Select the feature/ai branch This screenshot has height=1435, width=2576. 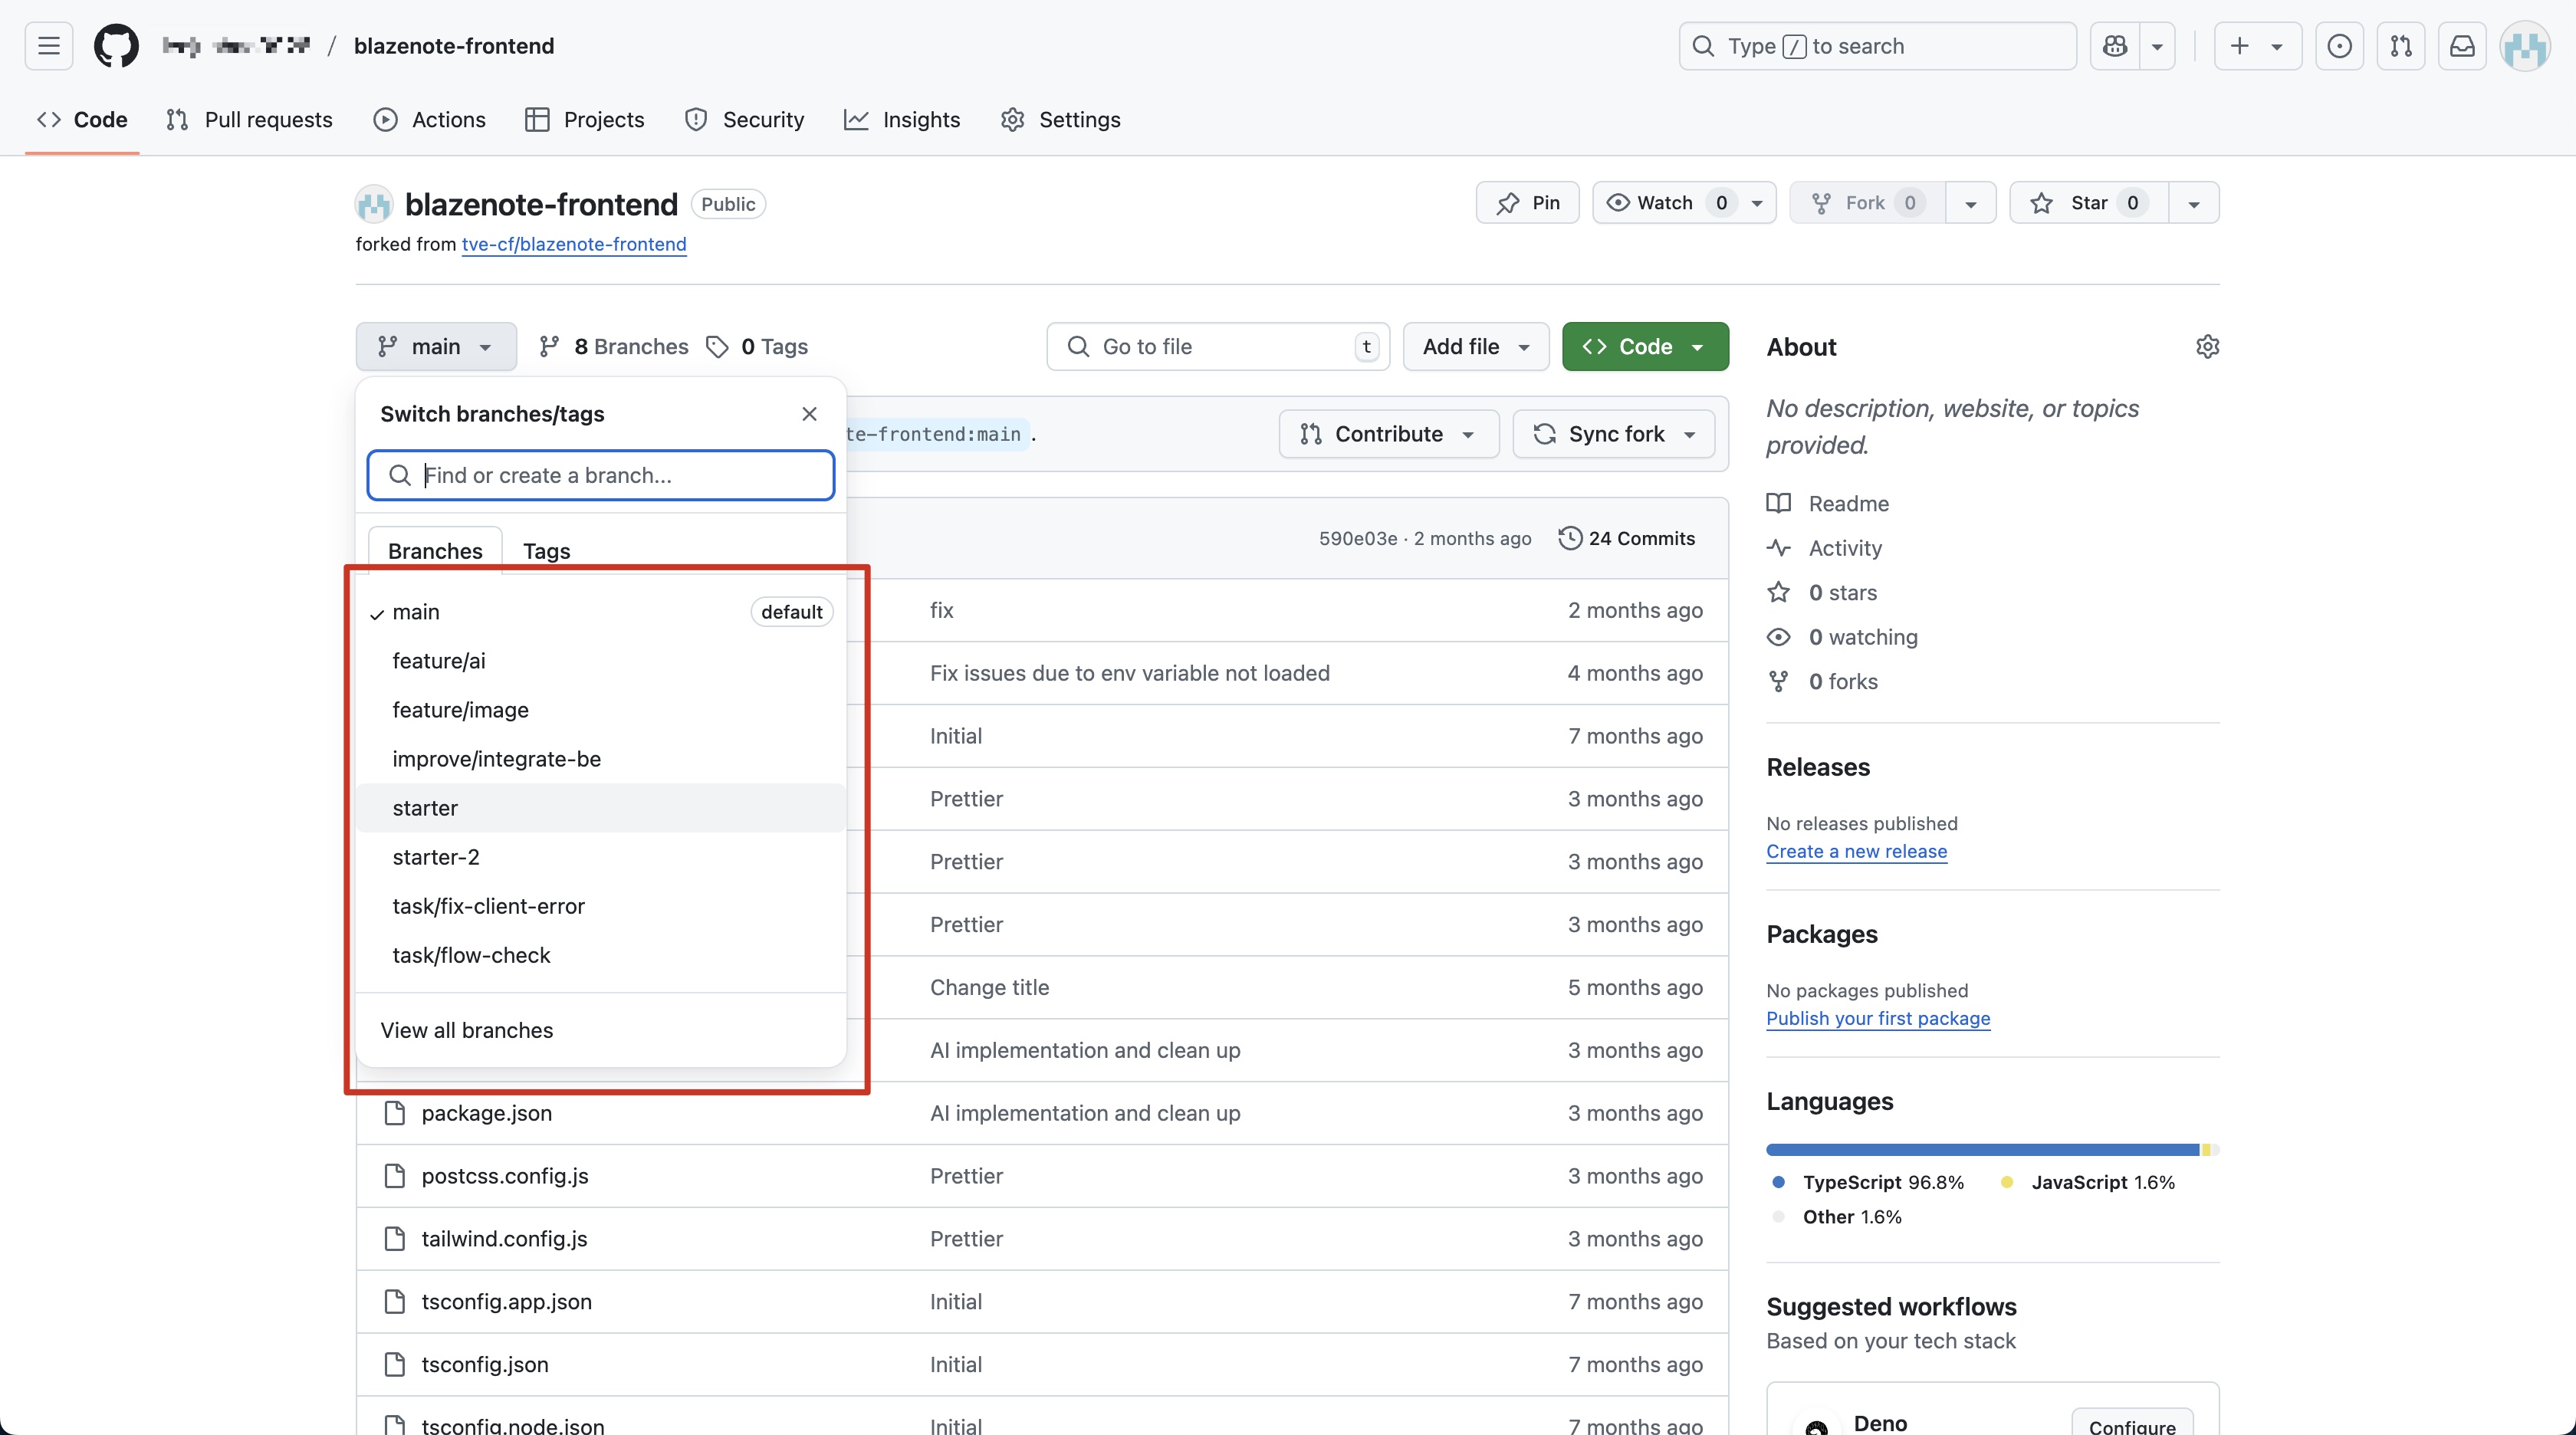click(439, 661)
